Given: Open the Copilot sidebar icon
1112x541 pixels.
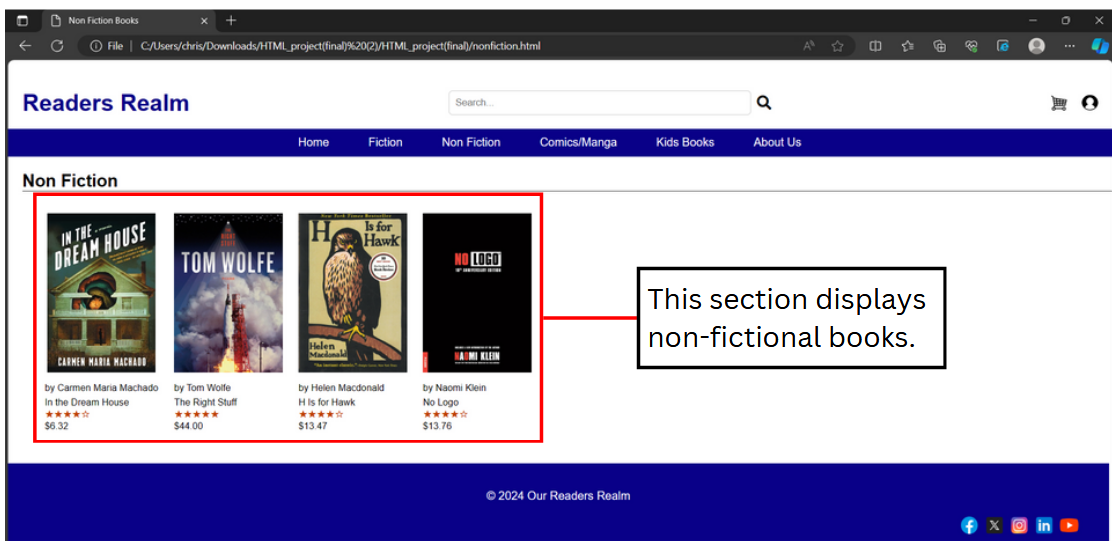Looking at the screenshot, I should click(1100, 46).
